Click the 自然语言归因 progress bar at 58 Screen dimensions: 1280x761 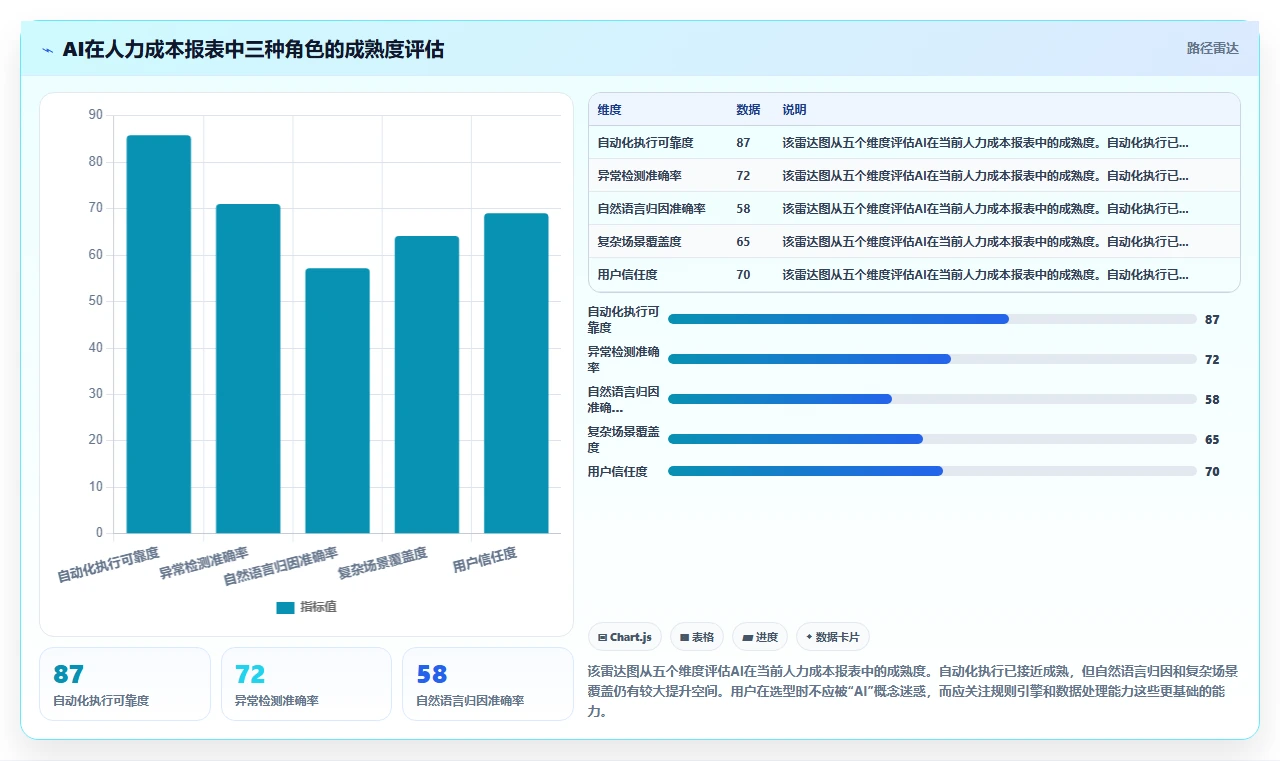[932, 399]
